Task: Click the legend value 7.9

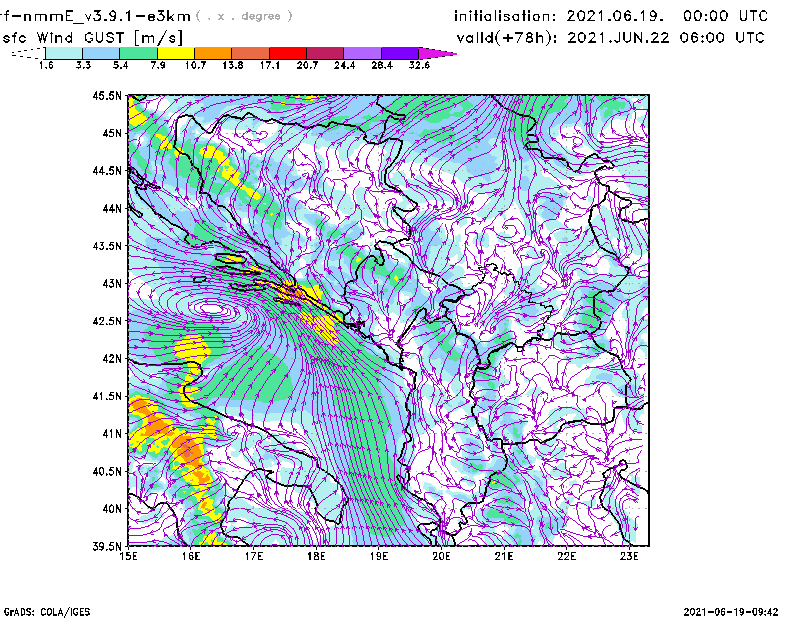Action: (158, 65)
